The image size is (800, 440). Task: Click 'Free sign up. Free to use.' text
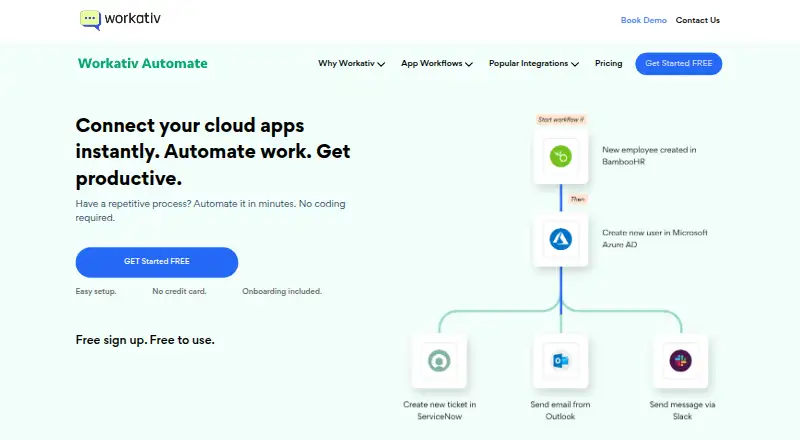145,340
